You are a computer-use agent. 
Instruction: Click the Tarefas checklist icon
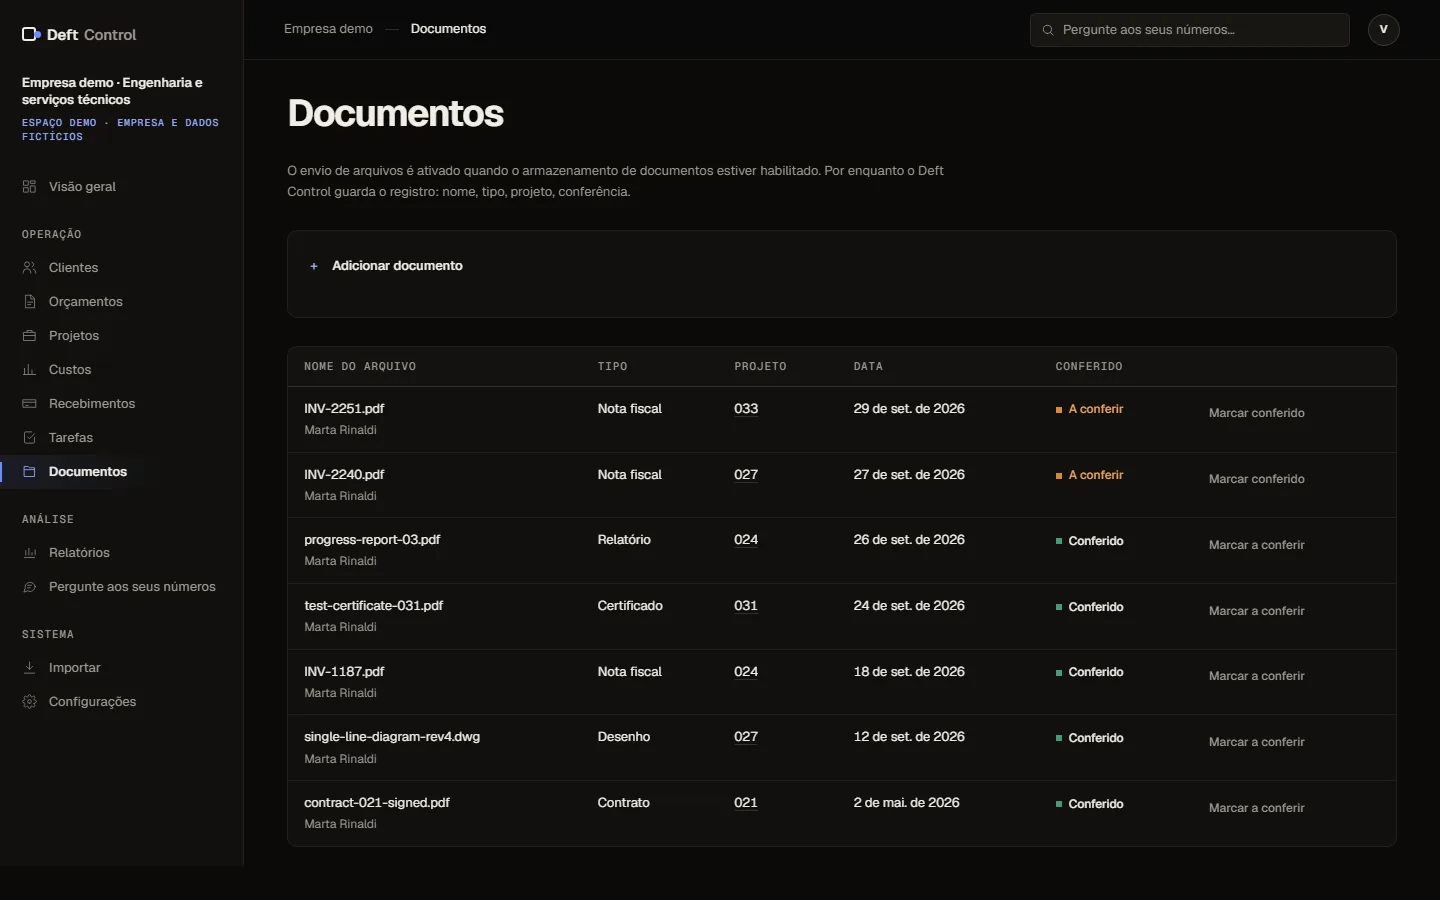[x=30, y=438]
